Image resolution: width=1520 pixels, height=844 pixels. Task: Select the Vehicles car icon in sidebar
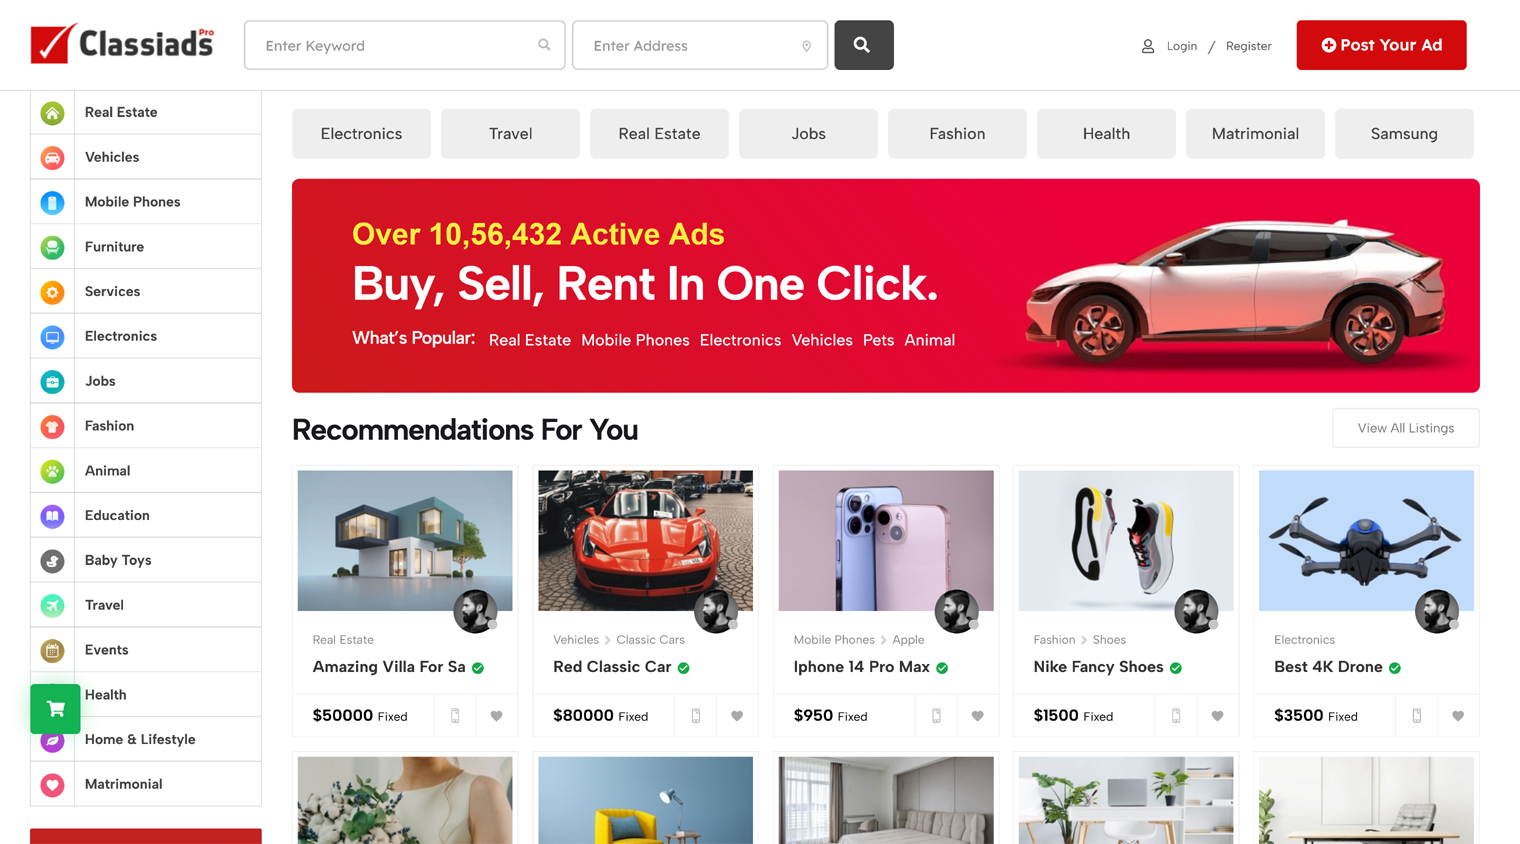(x=53, y=157)
